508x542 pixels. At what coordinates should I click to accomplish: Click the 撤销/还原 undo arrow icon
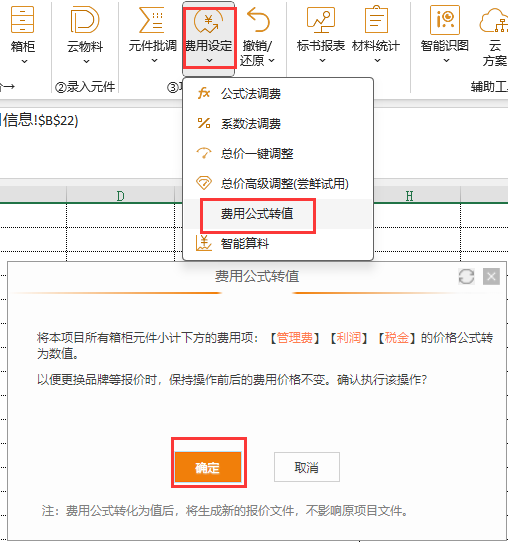coord(258,20)
